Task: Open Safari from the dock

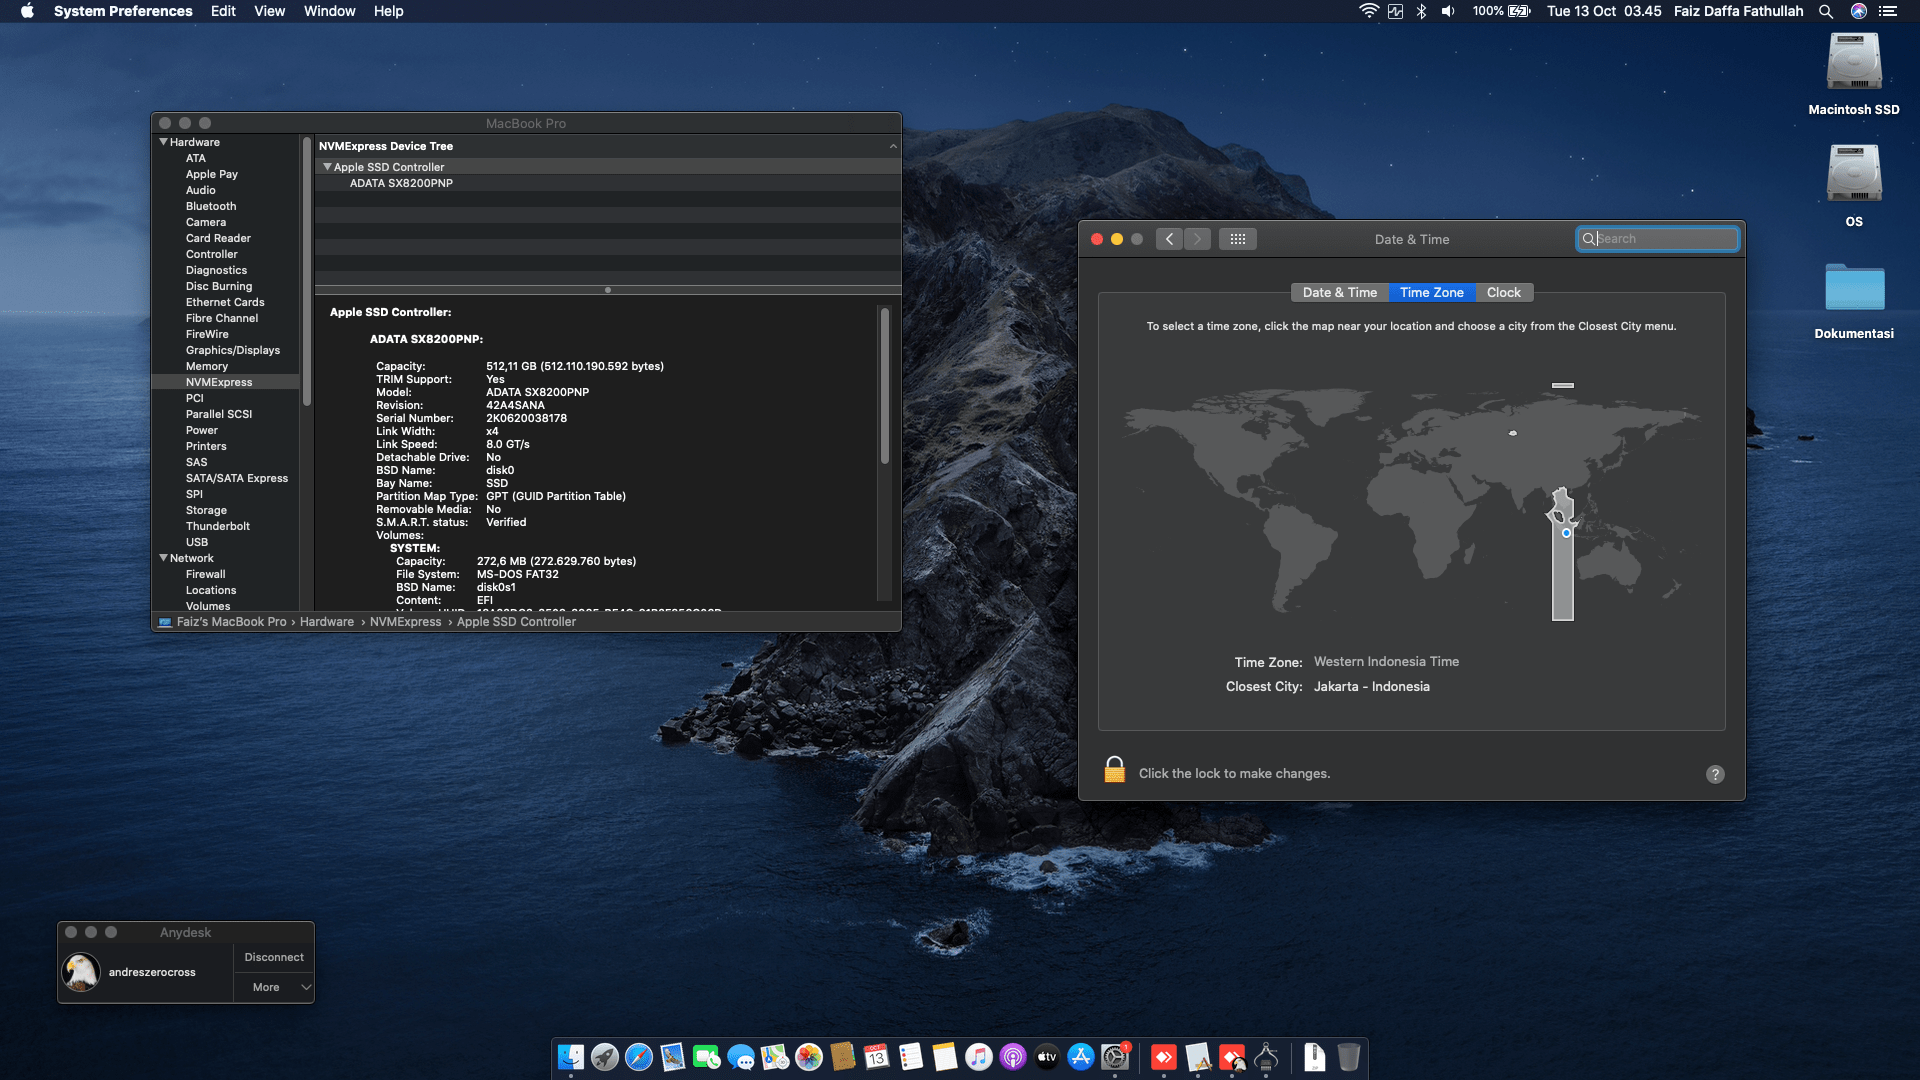Action: click(638, 1057)
